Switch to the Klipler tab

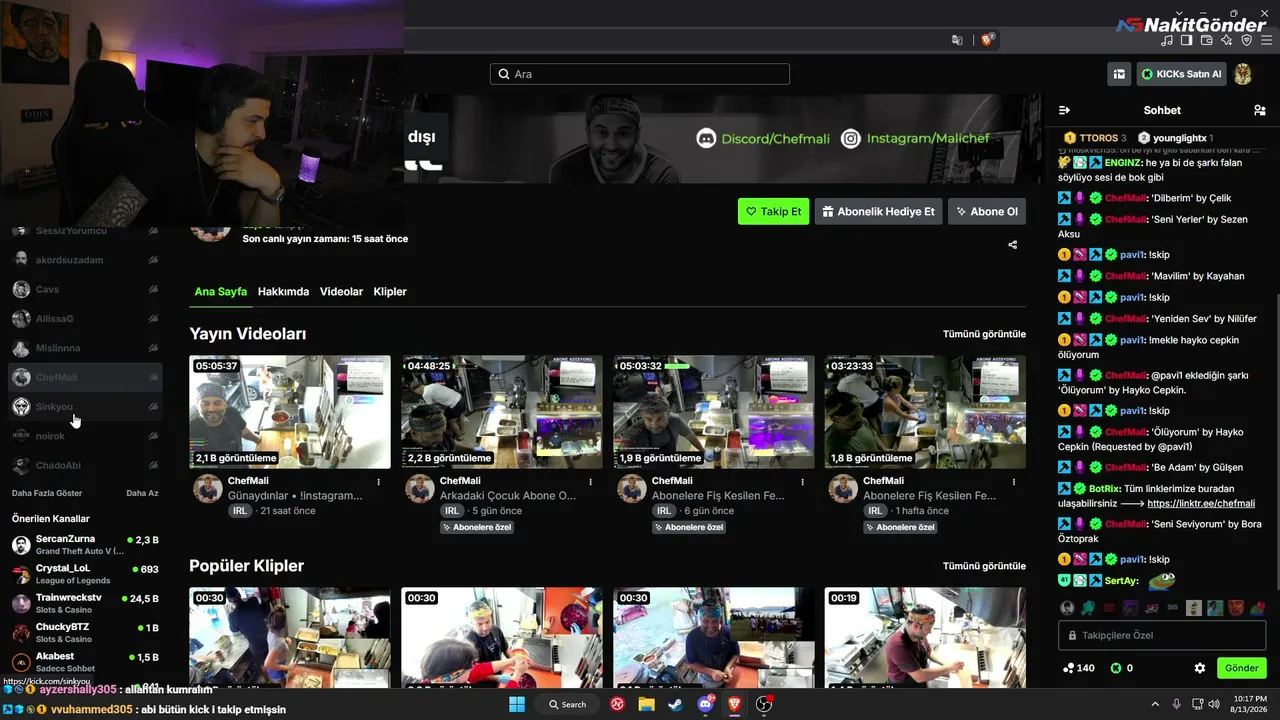click(x=390, y=292)
